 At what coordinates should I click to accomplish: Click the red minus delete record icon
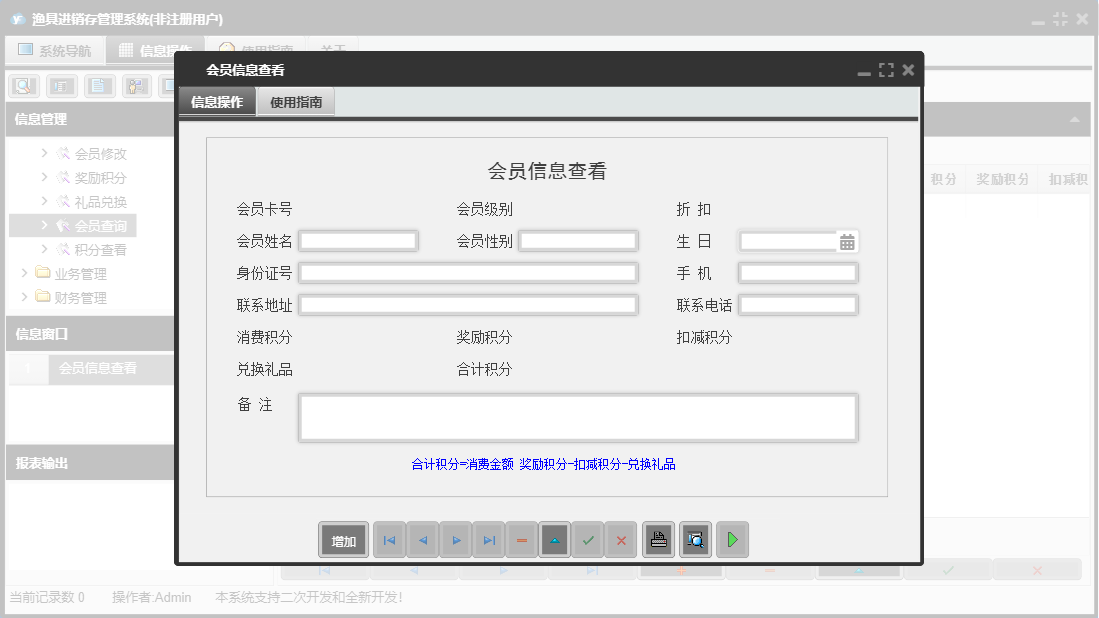pyautogui.click(x=521, y=539)
